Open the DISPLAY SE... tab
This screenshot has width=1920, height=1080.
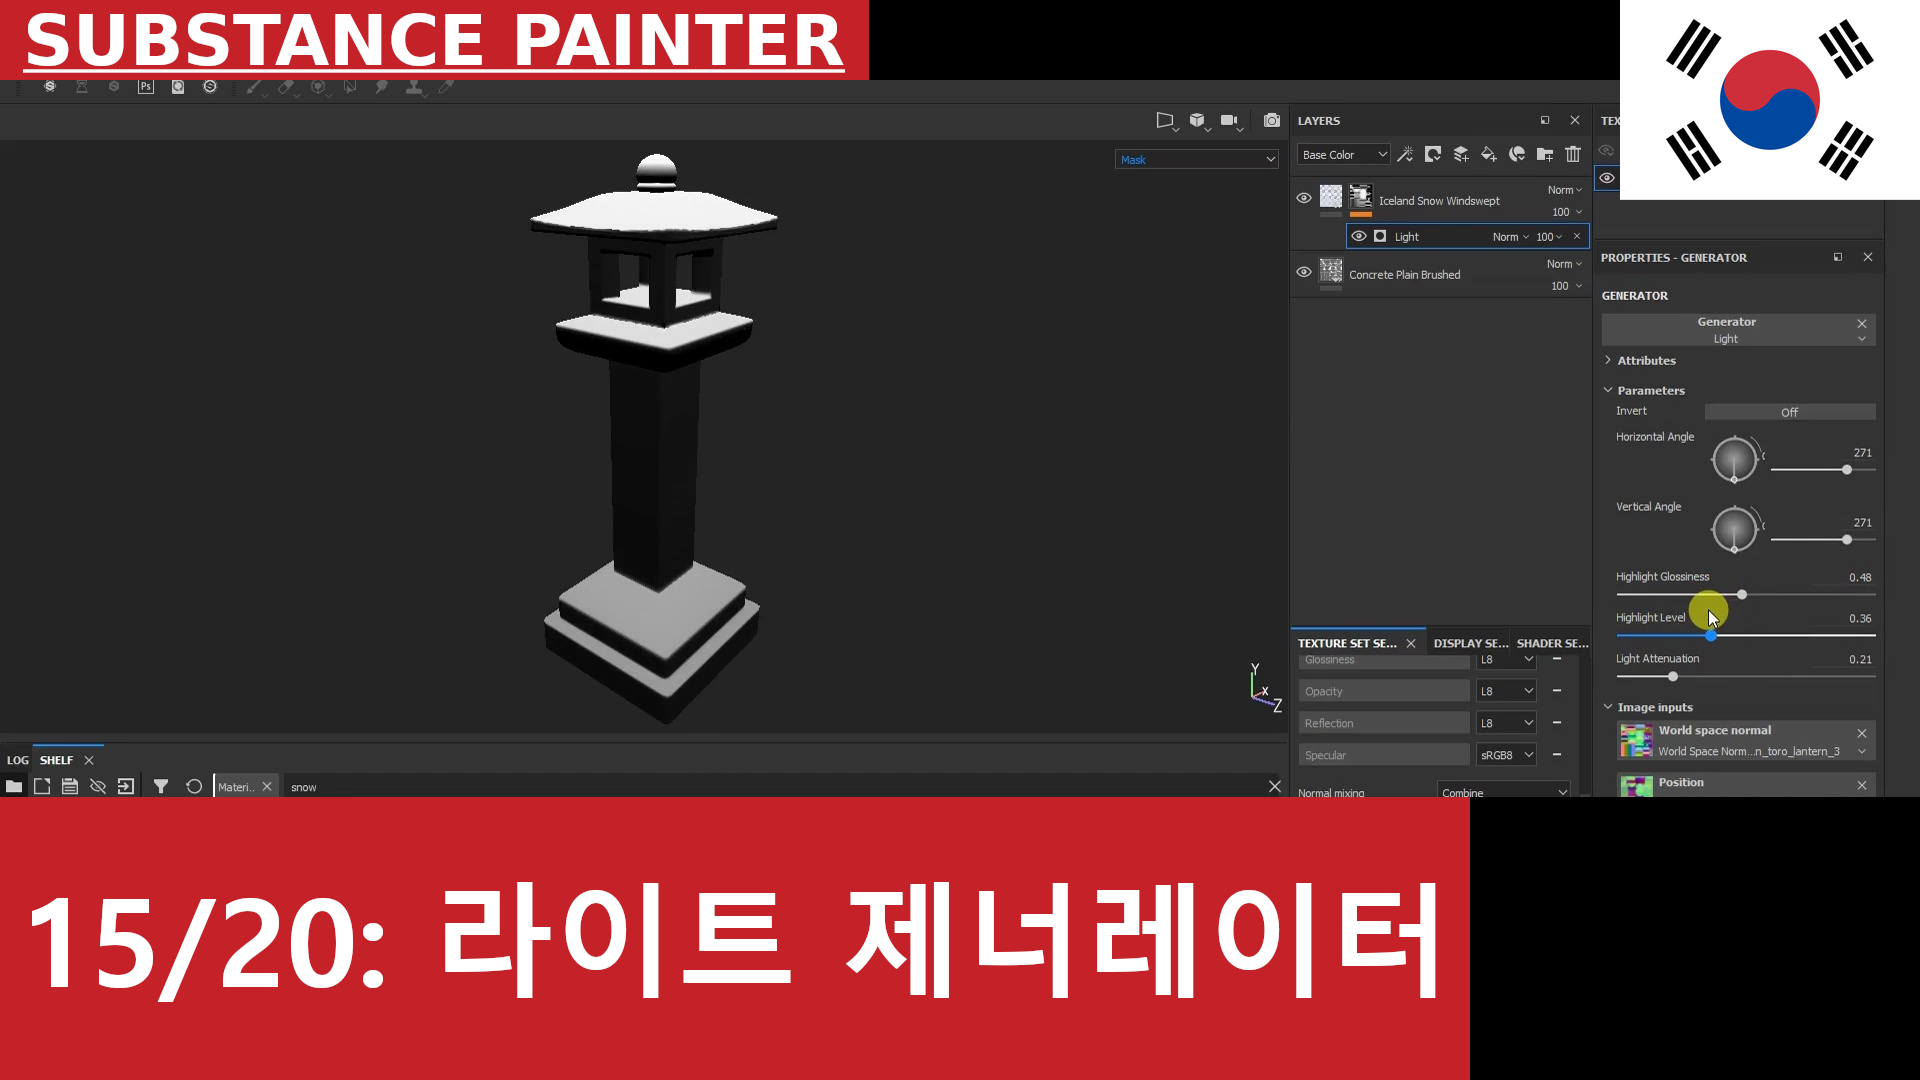pos(1470,643)
